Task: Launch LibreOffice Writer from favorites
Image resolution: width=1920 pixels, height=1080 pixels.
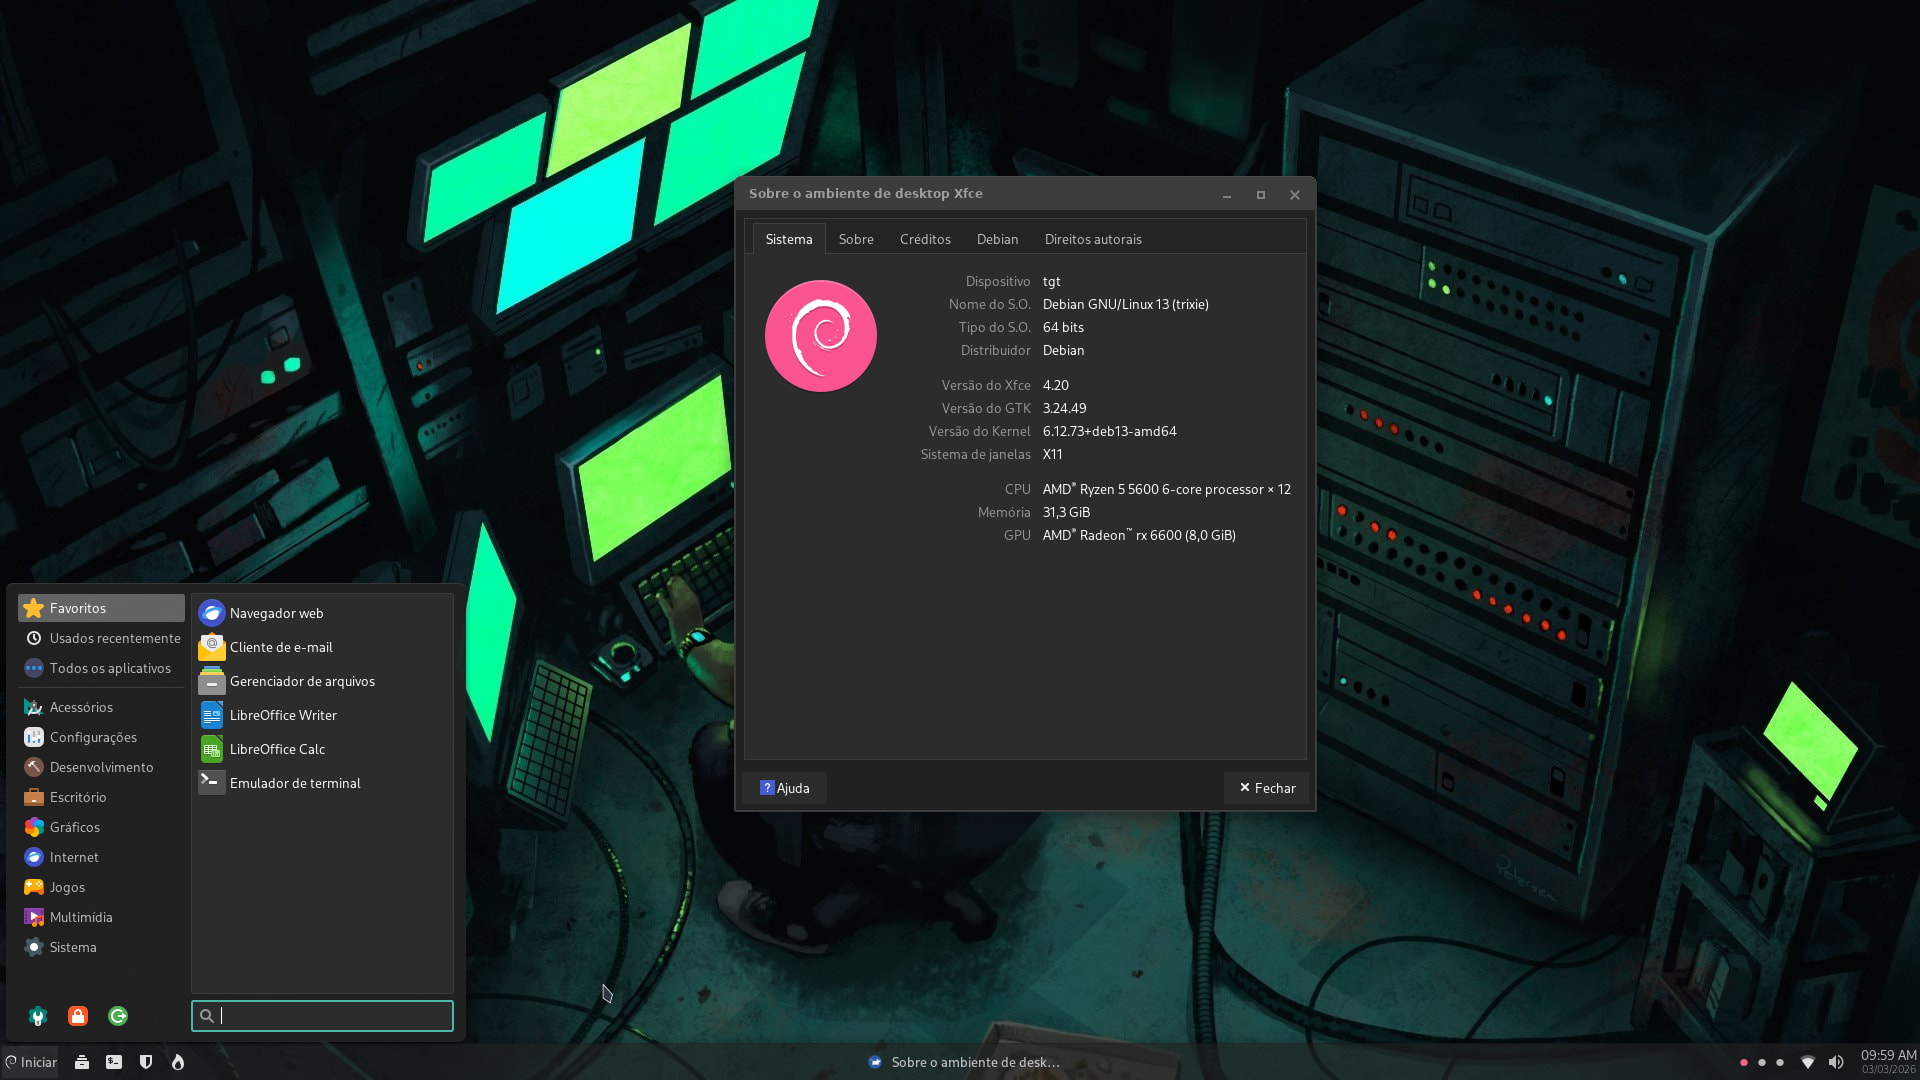Action: click(x=283, y=715)
